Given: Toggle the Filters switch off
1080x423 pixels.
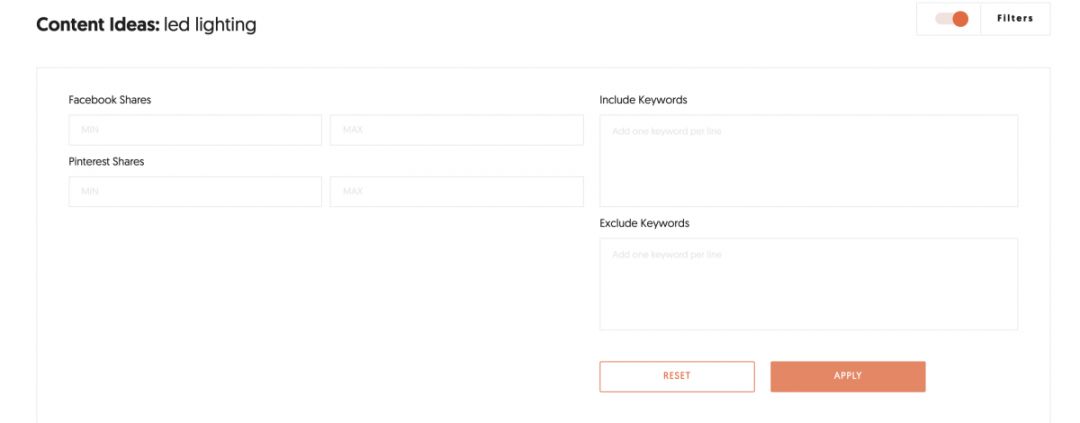Looking at the screenshot, I should pos(951,19).
